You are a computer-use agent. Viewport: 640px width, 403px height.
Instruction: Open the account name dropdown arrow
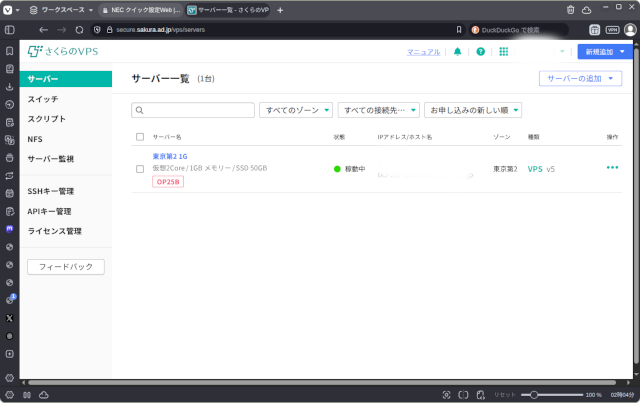[562, 51]
